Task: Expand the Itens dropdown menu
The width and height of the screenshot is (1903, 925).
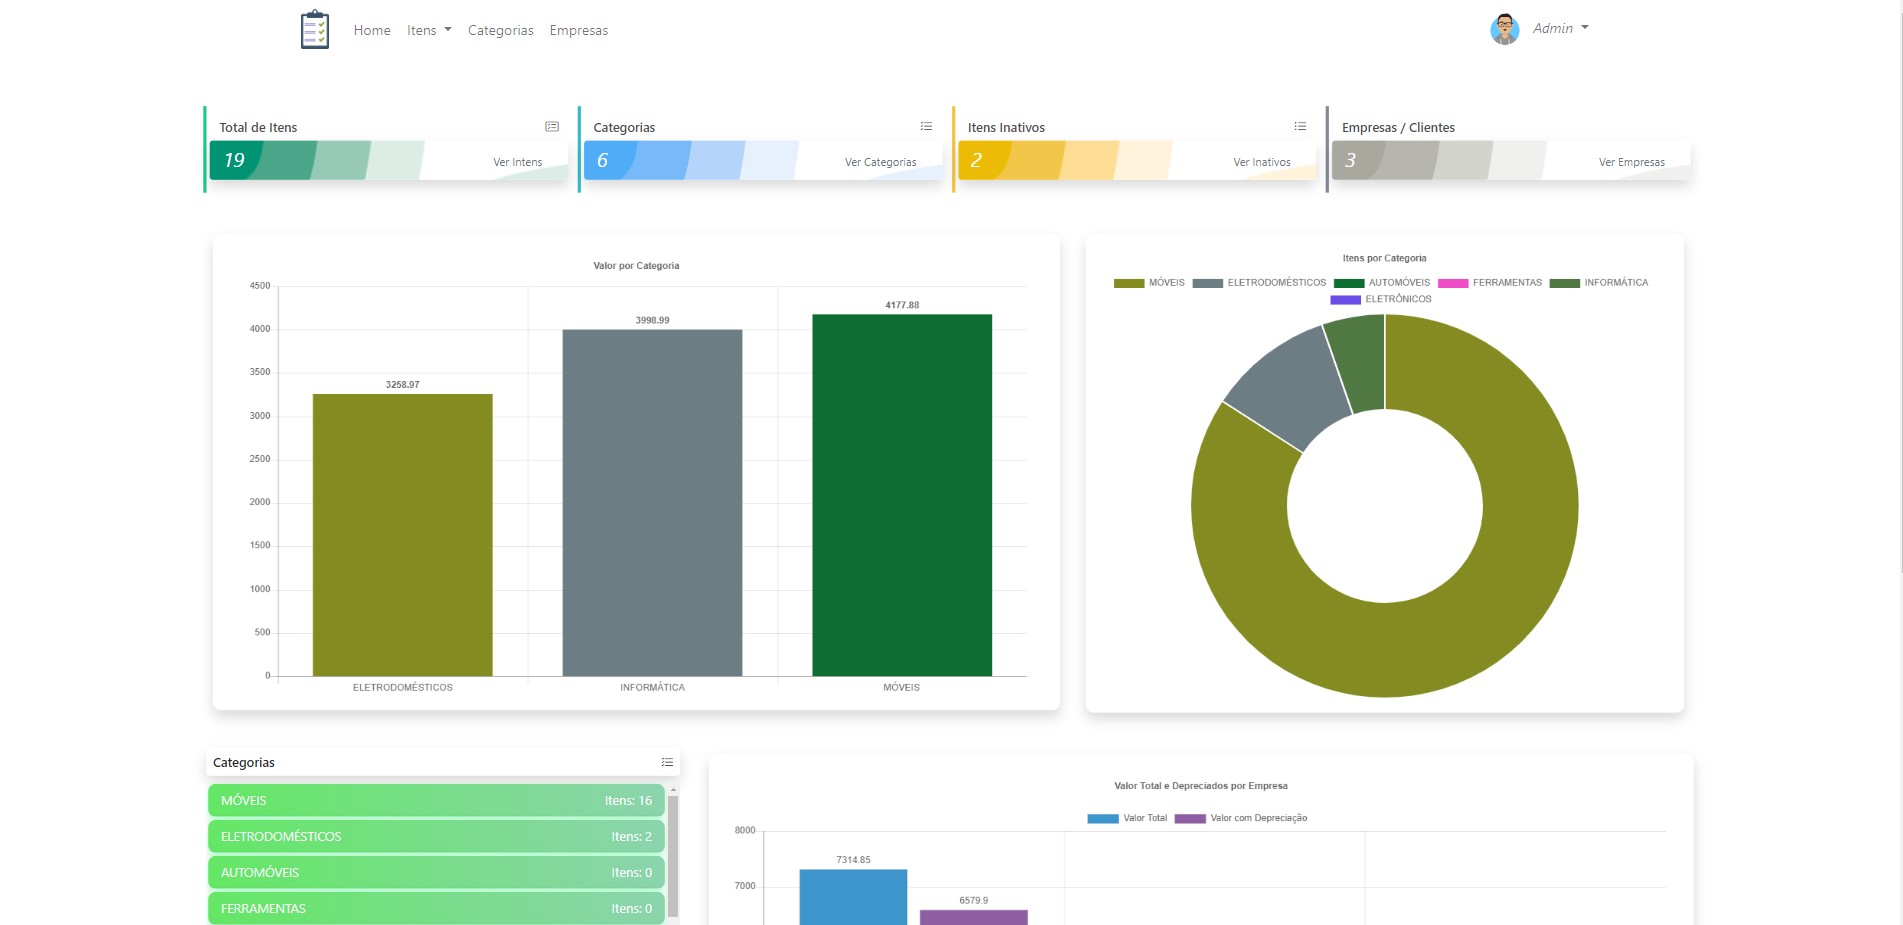Action: pyautogui.click(x=429, y=30)
